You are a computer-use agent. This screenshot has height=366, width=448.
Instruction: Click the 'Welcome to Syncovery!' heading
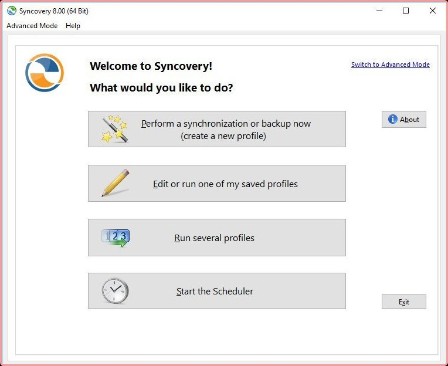pyautogui.click(x=151, y=66)
